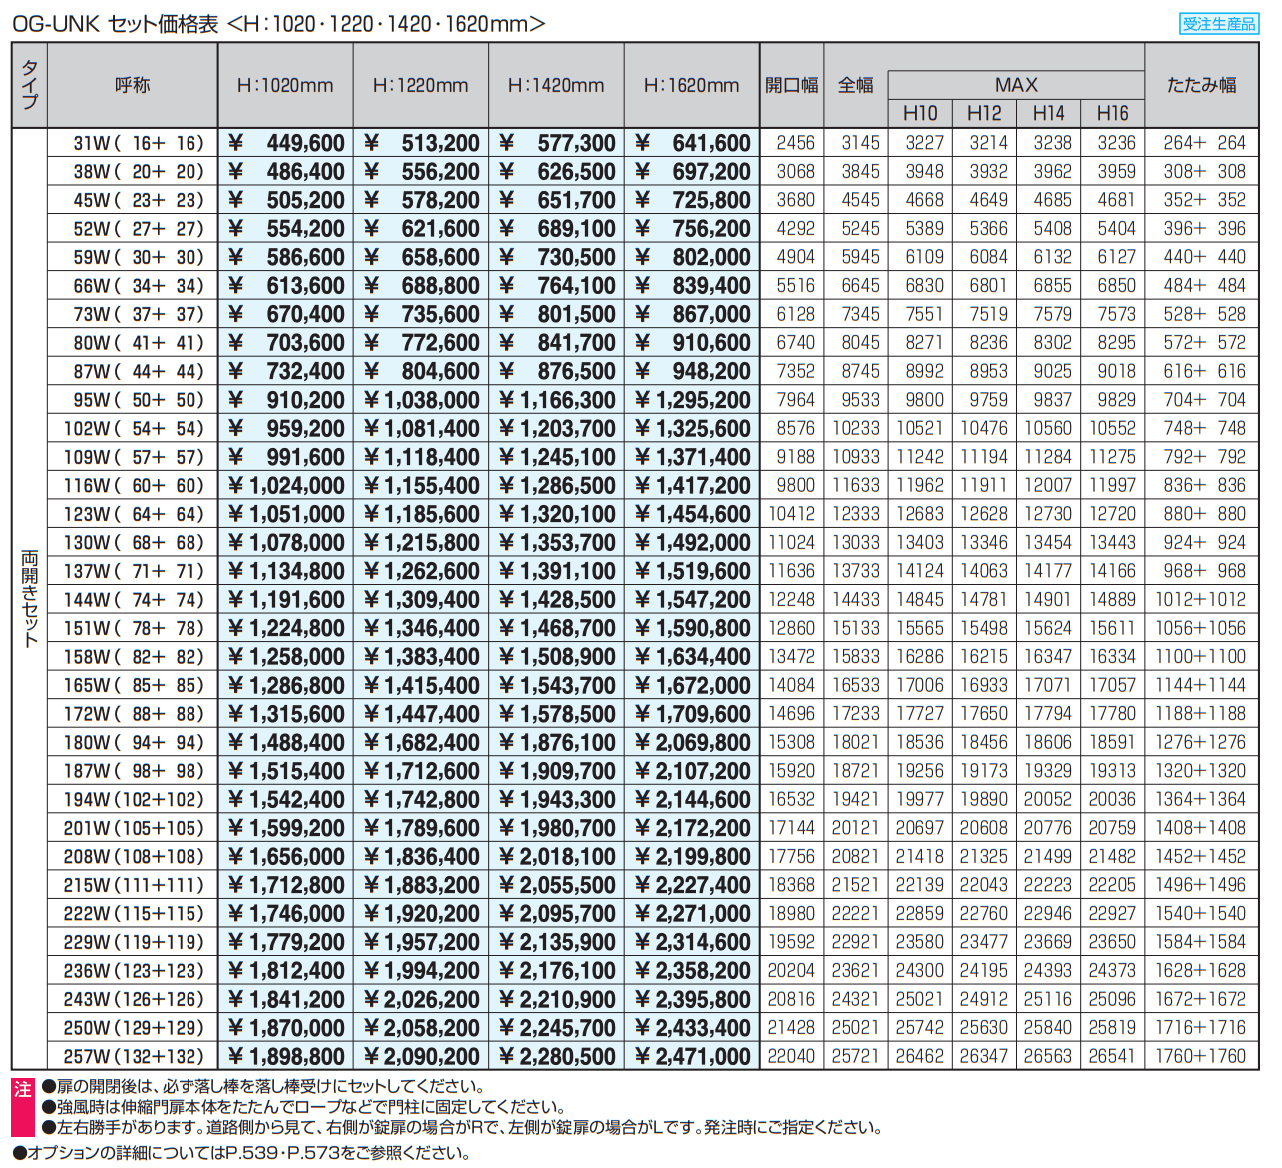Select the H:1220mm column header
1282x1168 pixels.
420,86
